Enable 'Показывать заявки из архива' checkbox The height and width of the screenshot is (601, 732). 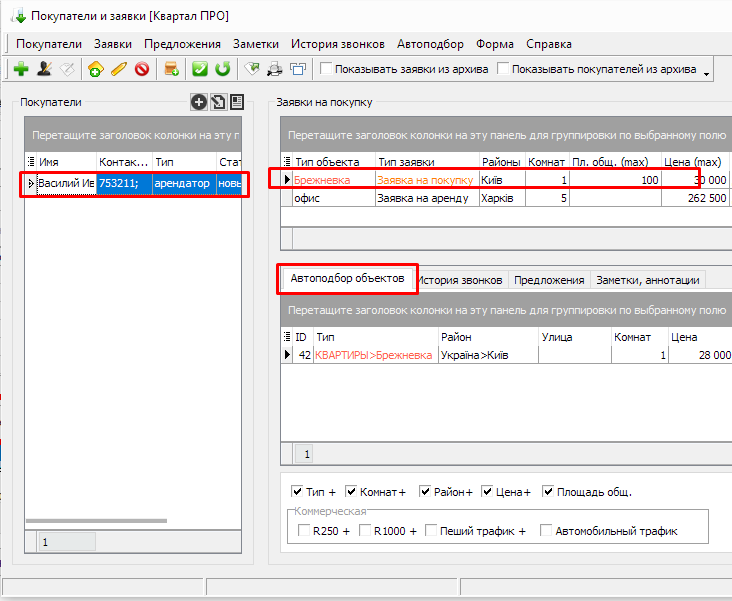tap(326, 69)
